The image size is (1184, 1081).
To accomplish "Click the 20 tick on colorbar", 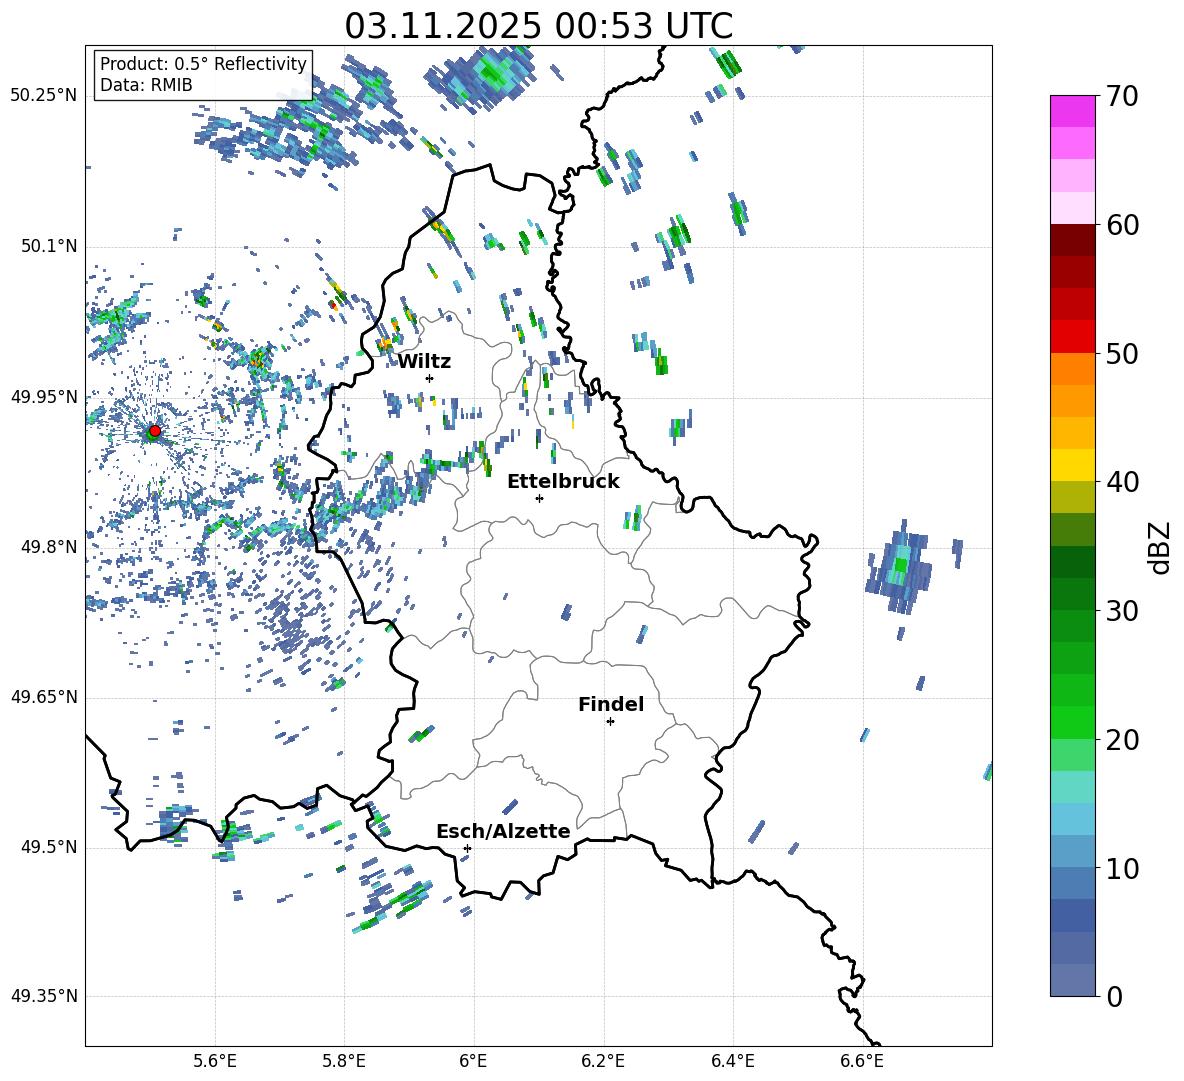I will (x=1122, y=740).
